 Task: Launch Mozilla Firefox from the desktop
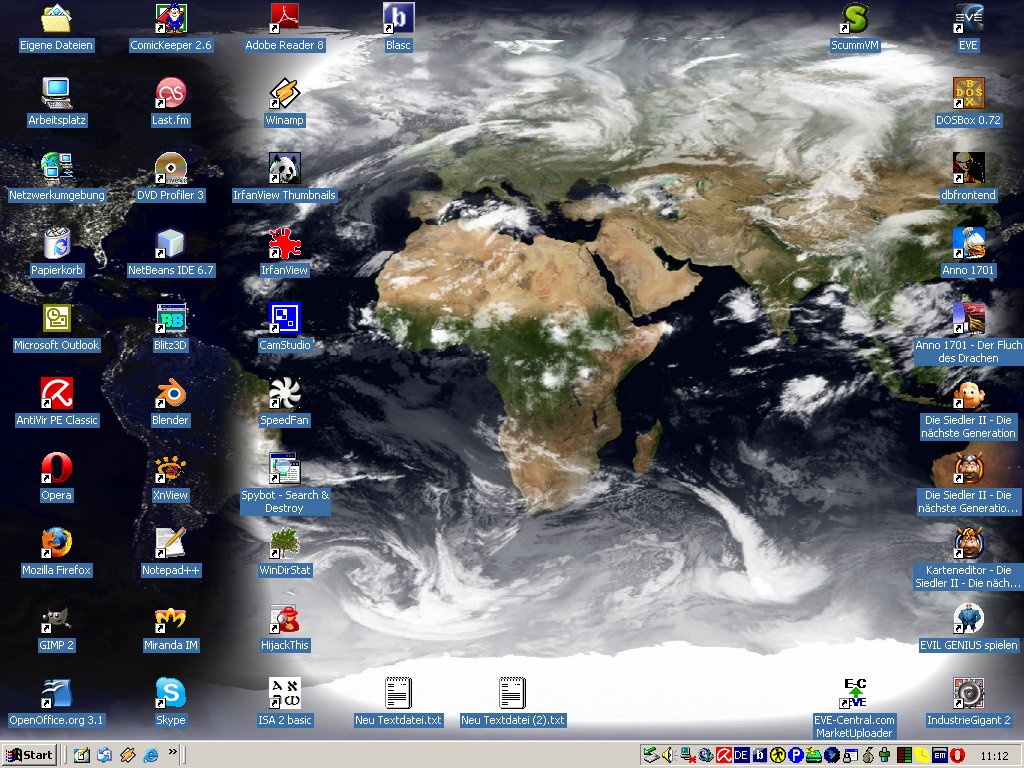[x=56, y=544]
